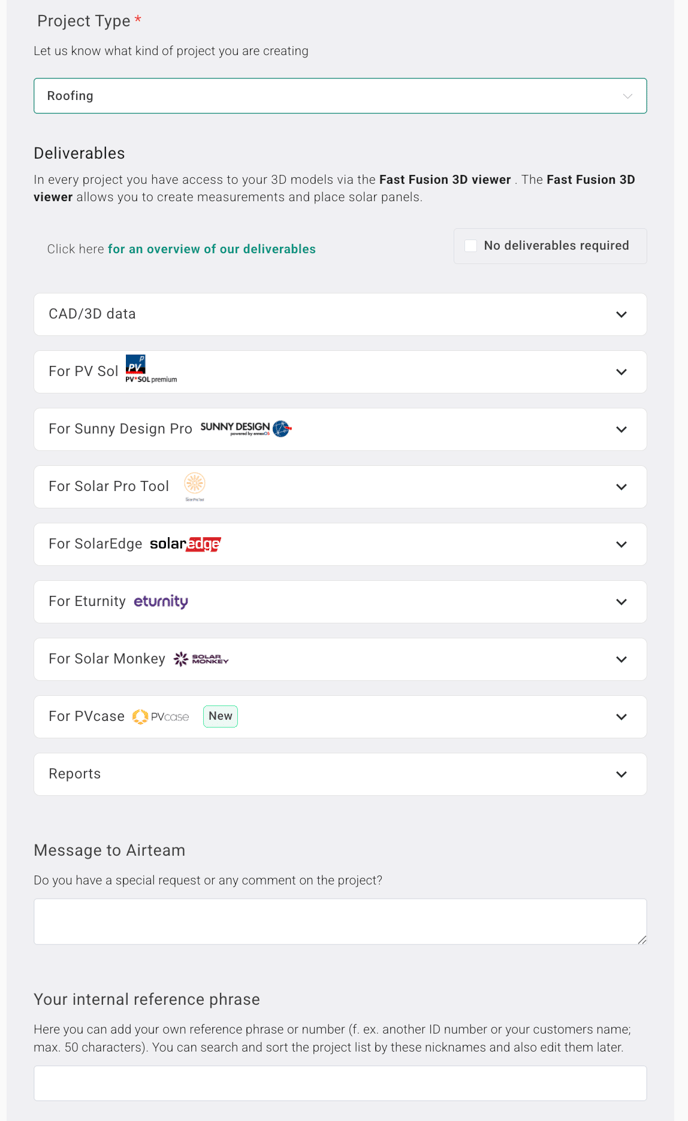This screenshot has height=1121, width=688.
Task: Click the internal reference phrase input field
Action: coord(340,1083)
